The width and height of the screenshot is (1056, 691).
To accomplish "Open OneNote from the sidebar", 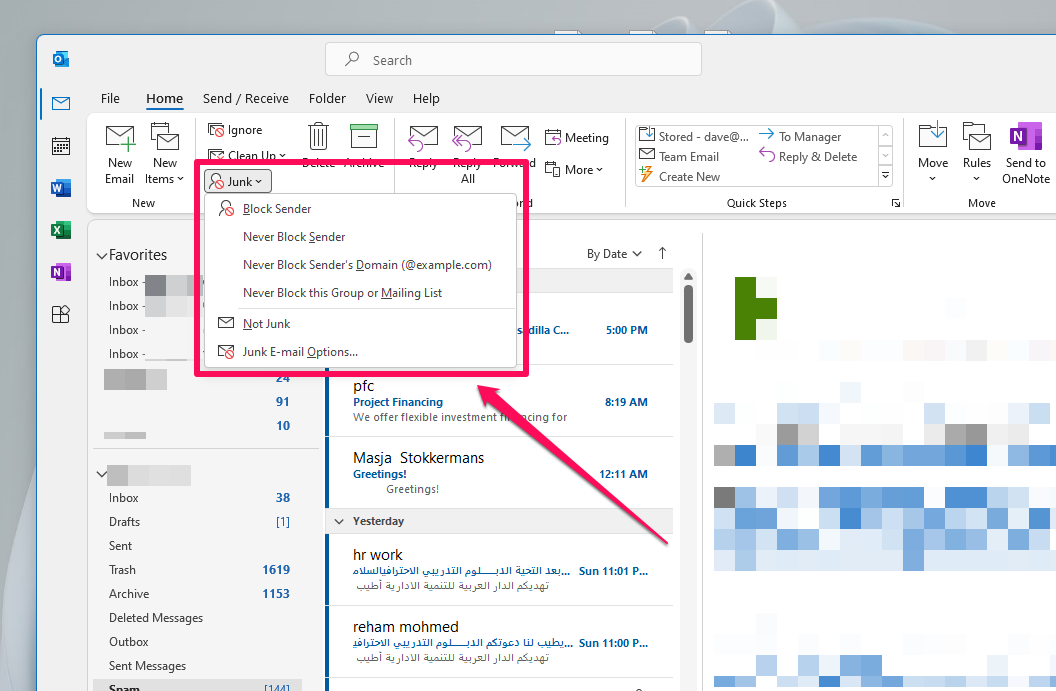I will coord(60,271).
